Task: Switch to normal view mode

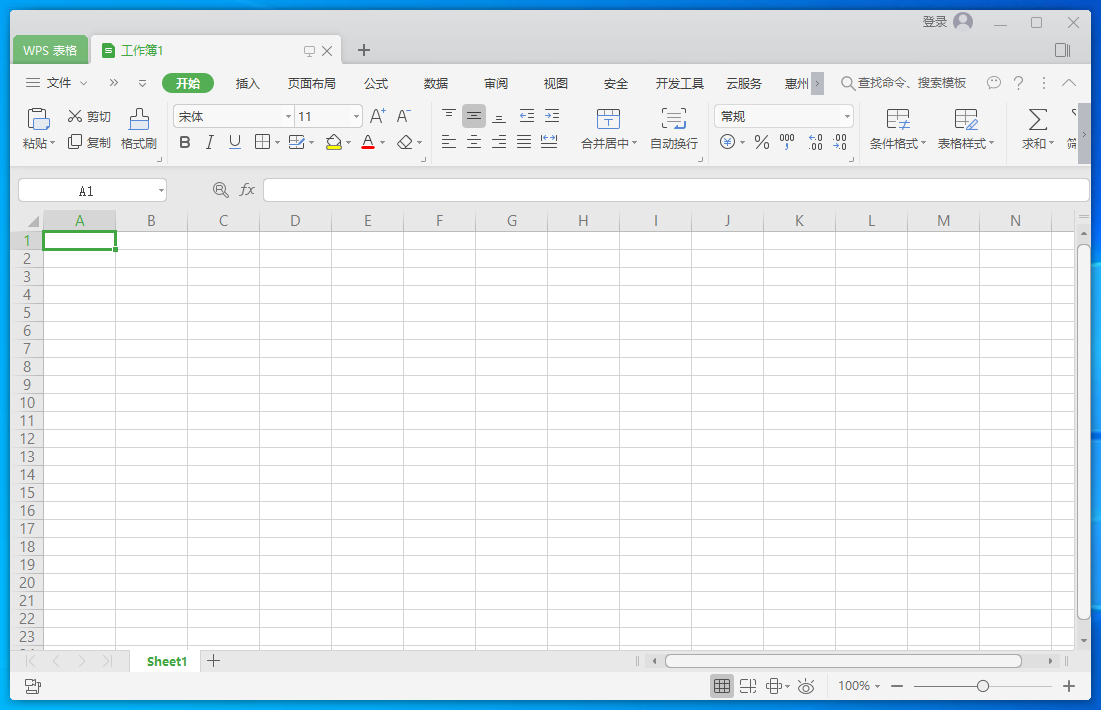Action: pos(722,686)
